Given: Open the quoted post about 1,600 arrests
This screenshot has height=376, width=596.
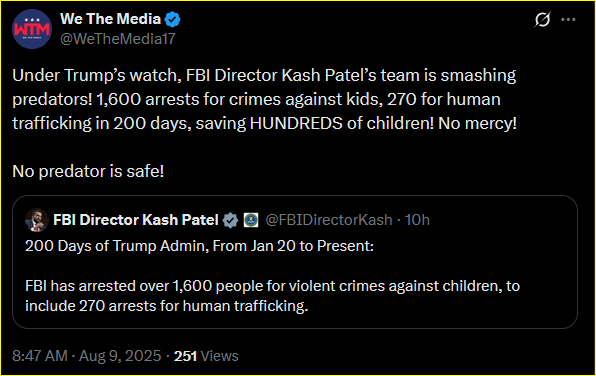Looking at the screenshot, I should tap(295, 262).
